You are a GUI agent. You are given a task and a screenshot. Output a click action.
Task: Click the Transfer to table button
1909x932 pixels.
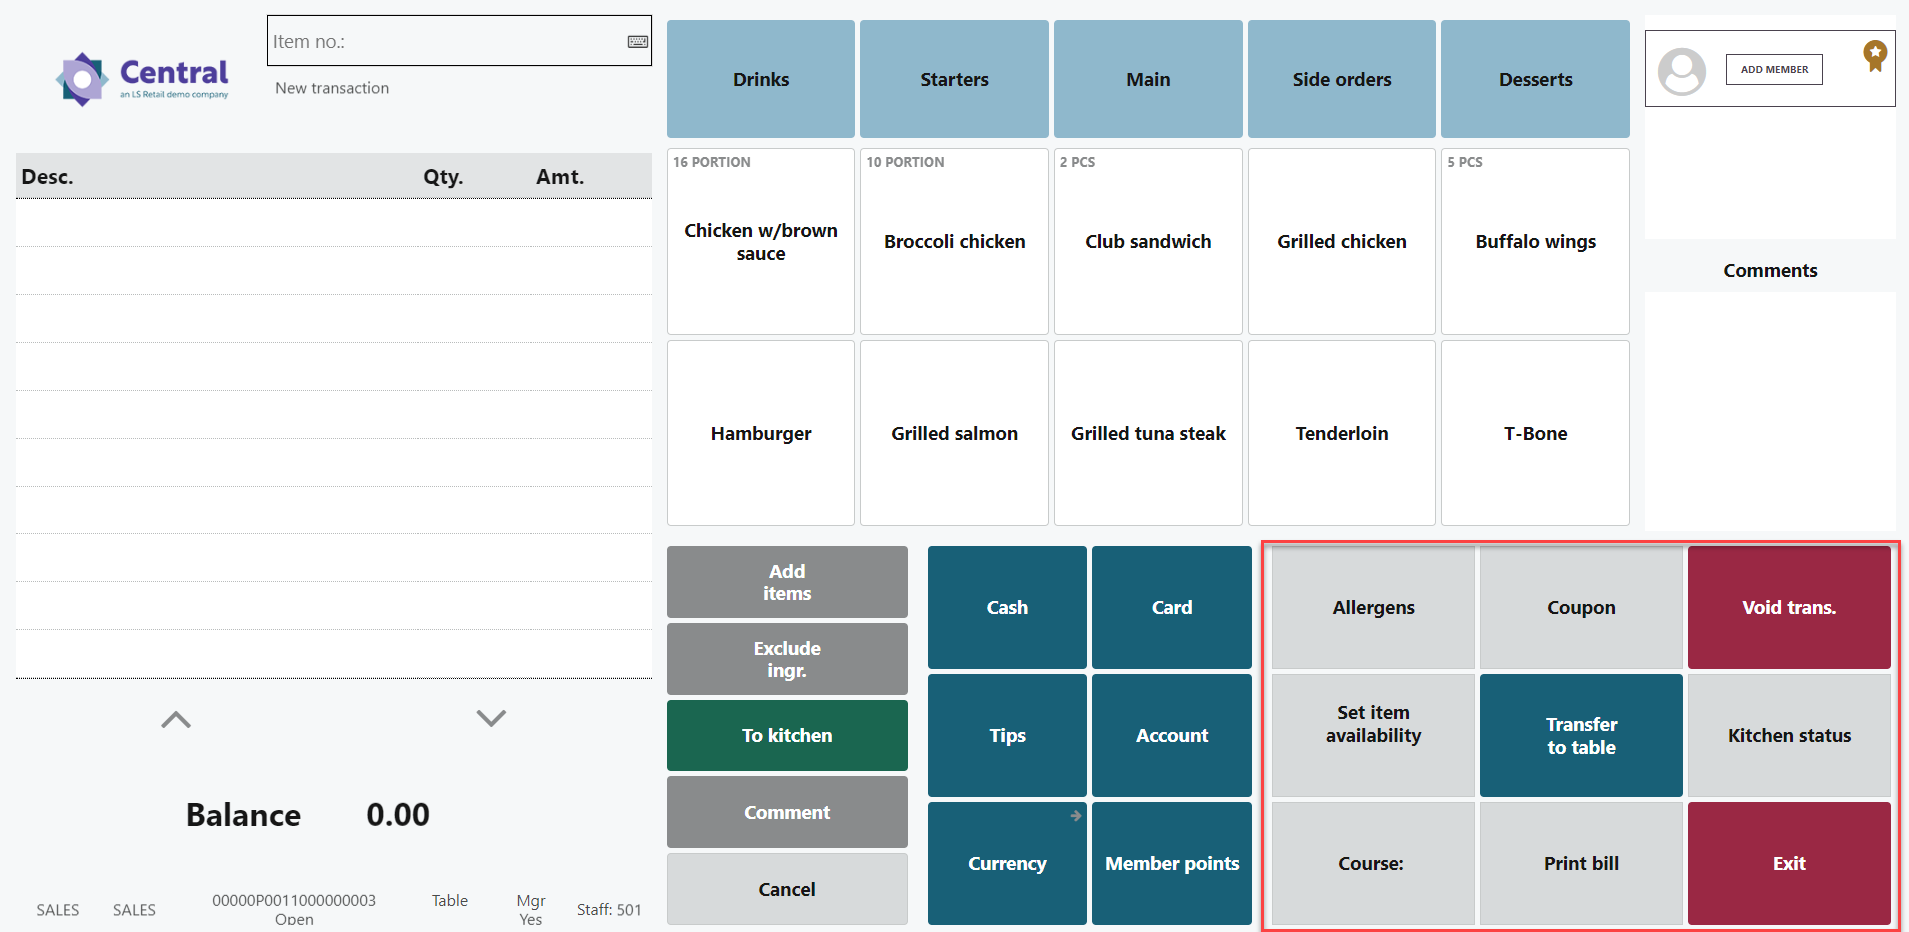coord(1581,735)
